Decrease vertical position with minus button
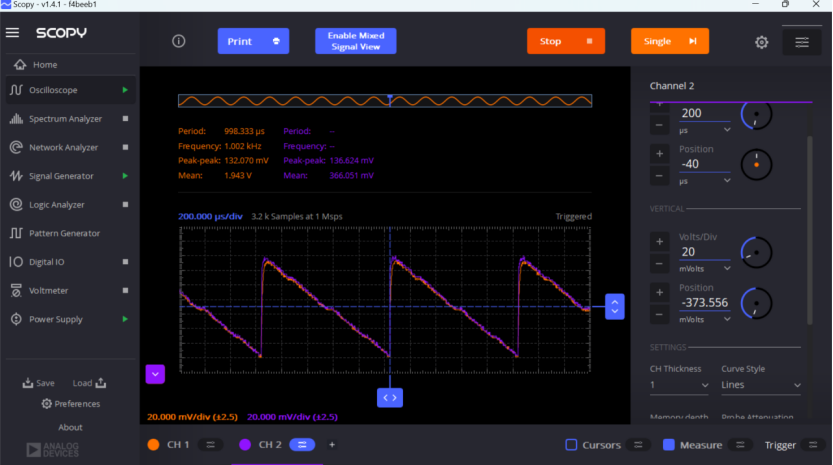Viewport: 833px width, 465px height. [x=659, y=315]
